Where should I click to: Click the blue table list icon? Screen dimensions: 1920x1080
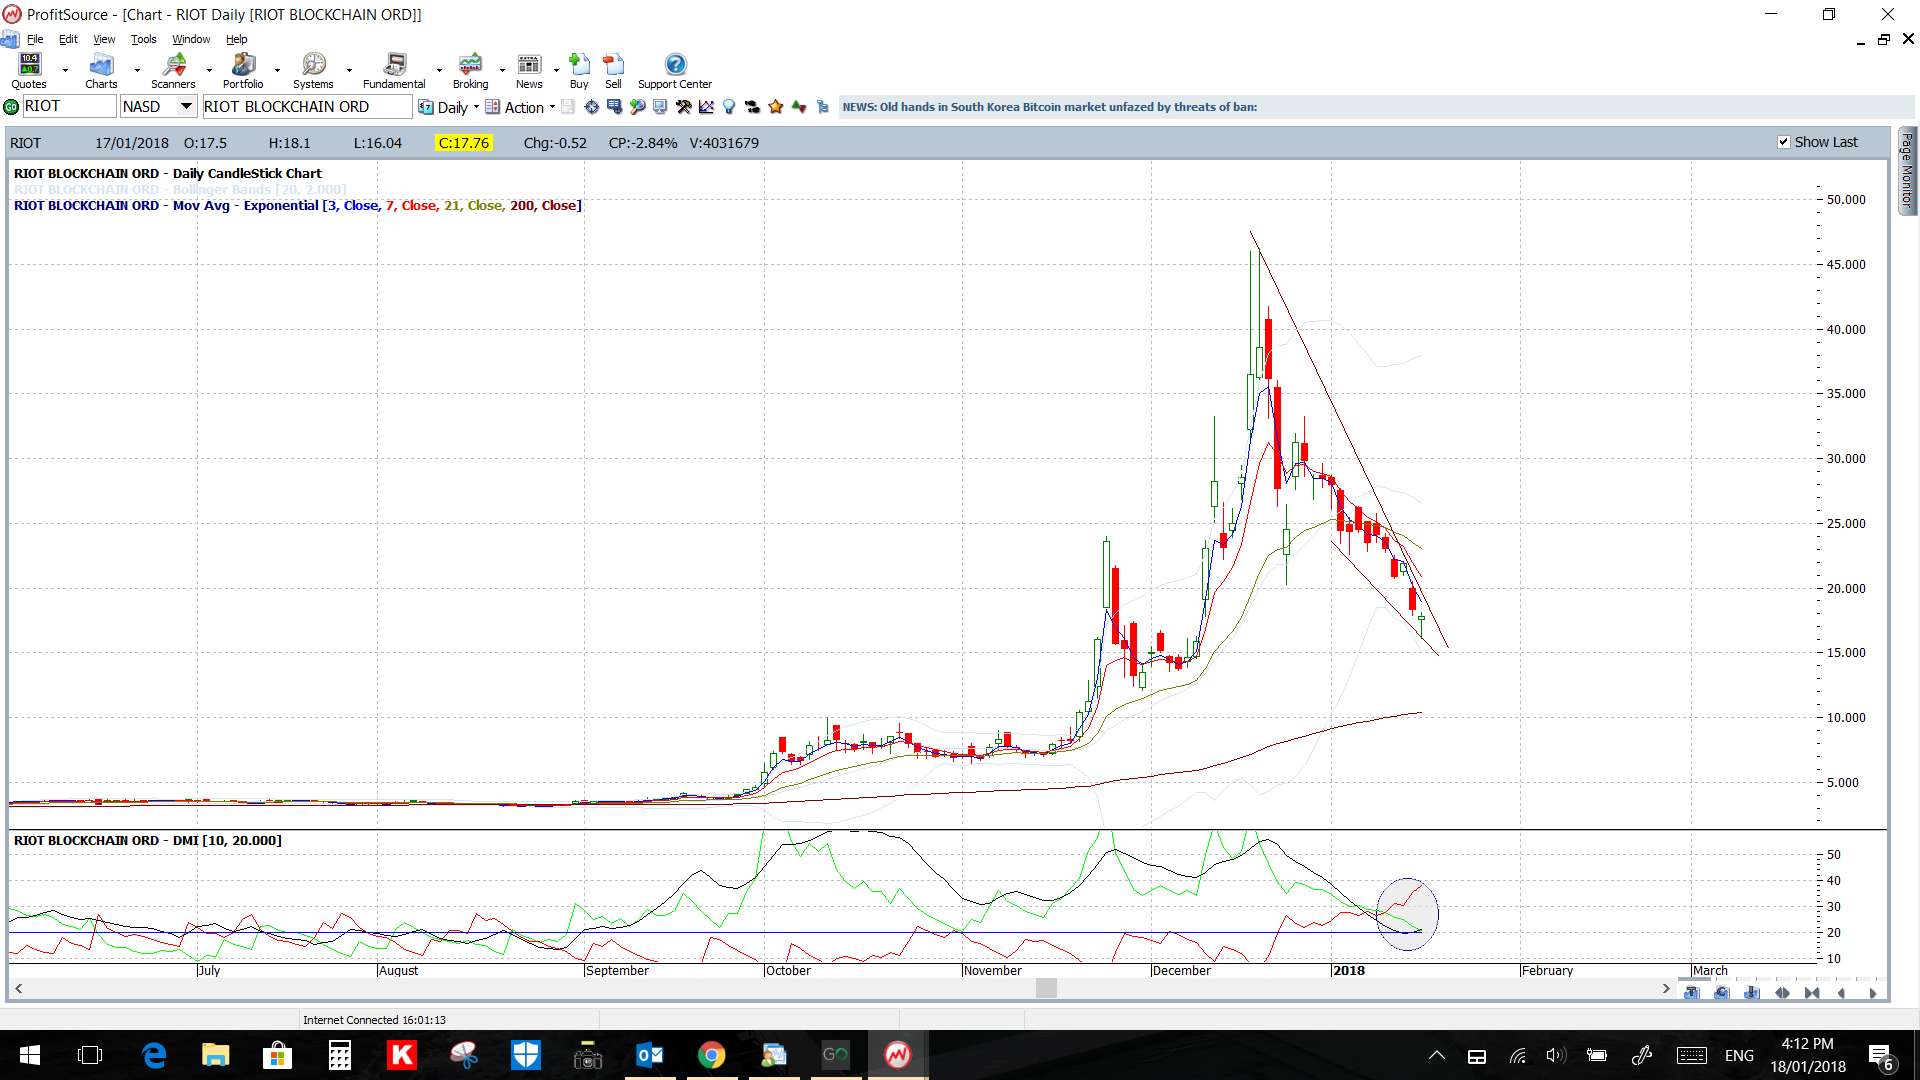614,107
